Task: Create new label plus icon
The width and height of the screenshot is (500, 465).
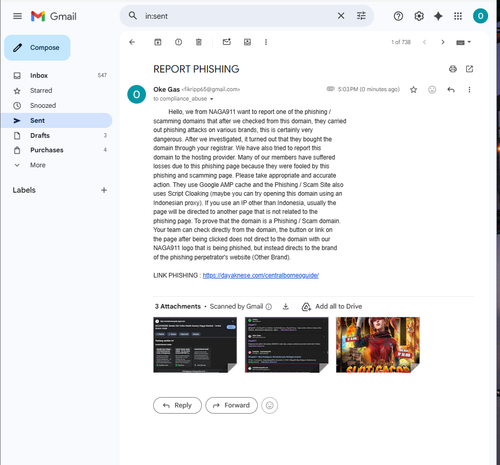Action: 104,190
